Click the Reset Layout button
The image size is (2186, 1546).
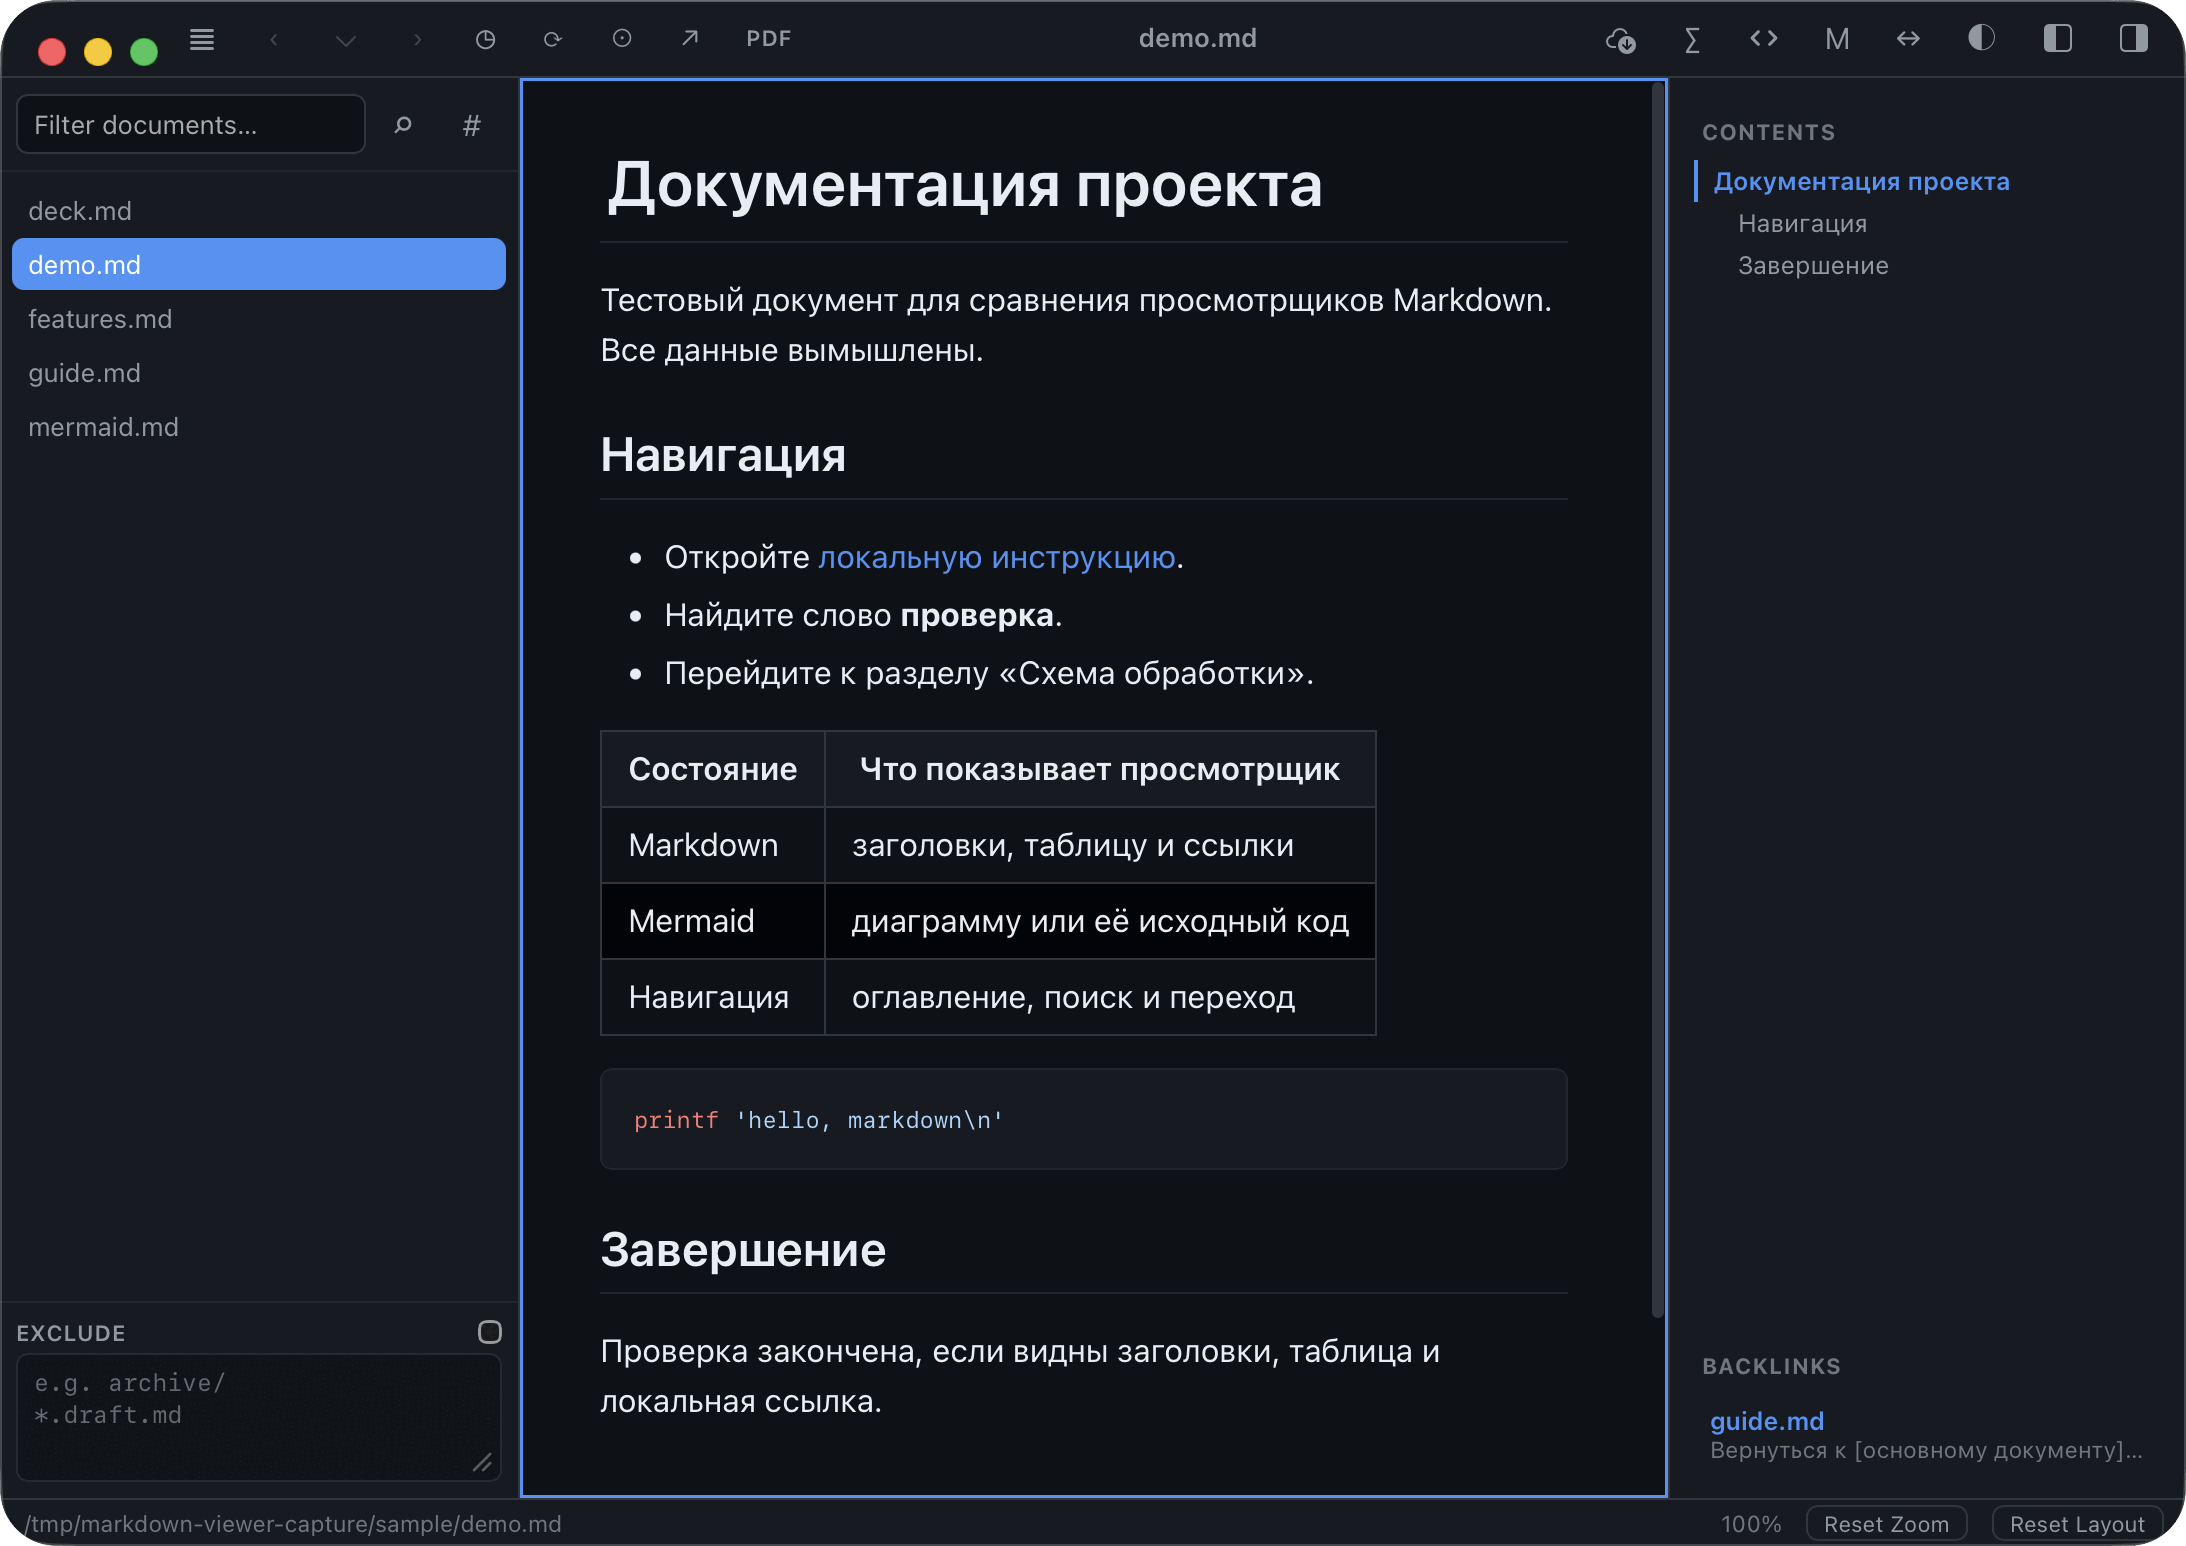pyautogui.click(x=2077, y=1523)
